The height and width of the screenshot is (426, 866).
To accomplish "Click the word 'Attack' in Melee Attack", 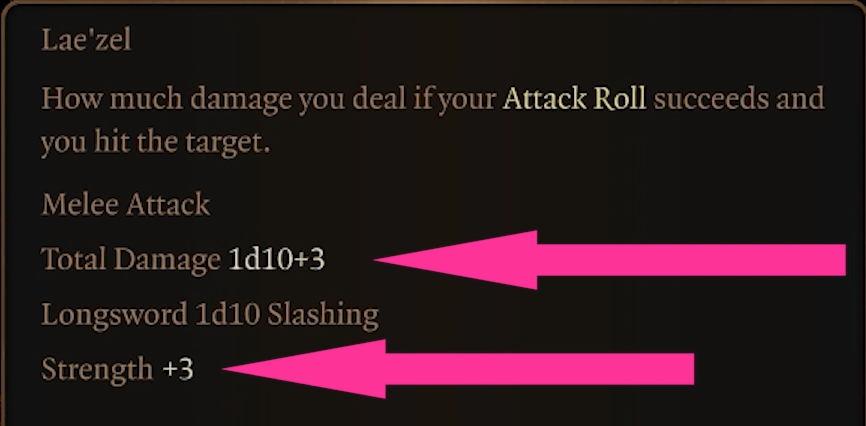I will tap(168, 204).
